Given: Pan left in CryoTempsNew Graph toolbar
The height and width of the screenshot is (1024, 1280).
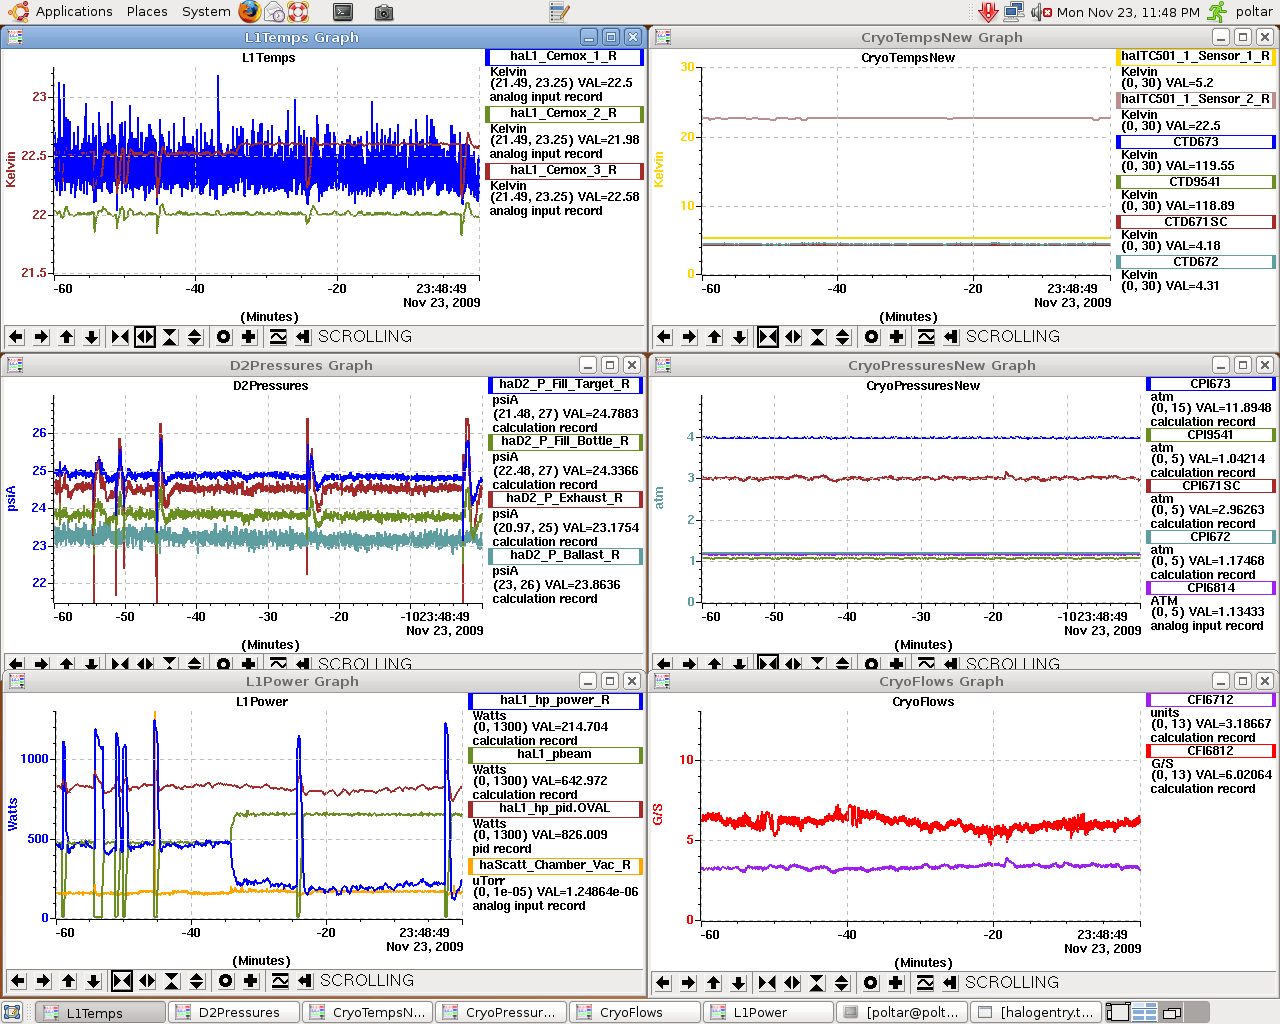Looking at the screenshot, I should click(x=664, y=337).
